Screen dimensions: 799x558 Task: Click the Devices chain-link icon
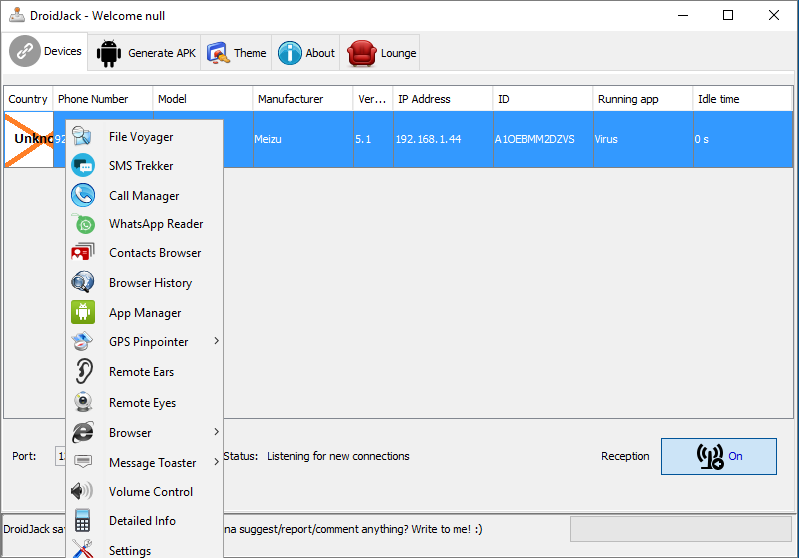pos(24,51)
